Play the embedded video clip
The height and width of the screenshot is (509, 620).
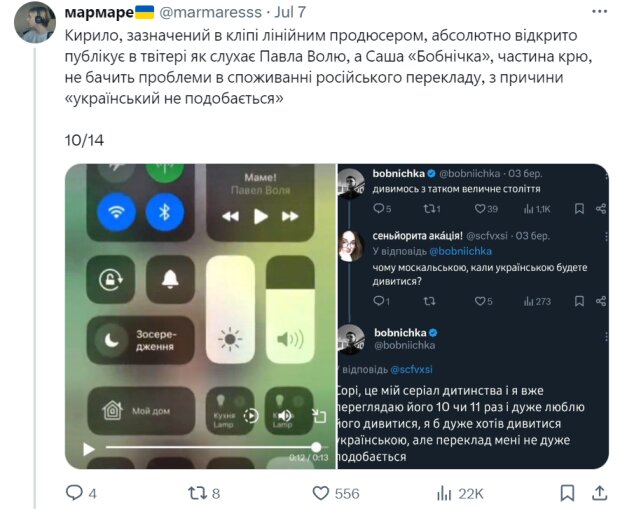click(89, 449)
